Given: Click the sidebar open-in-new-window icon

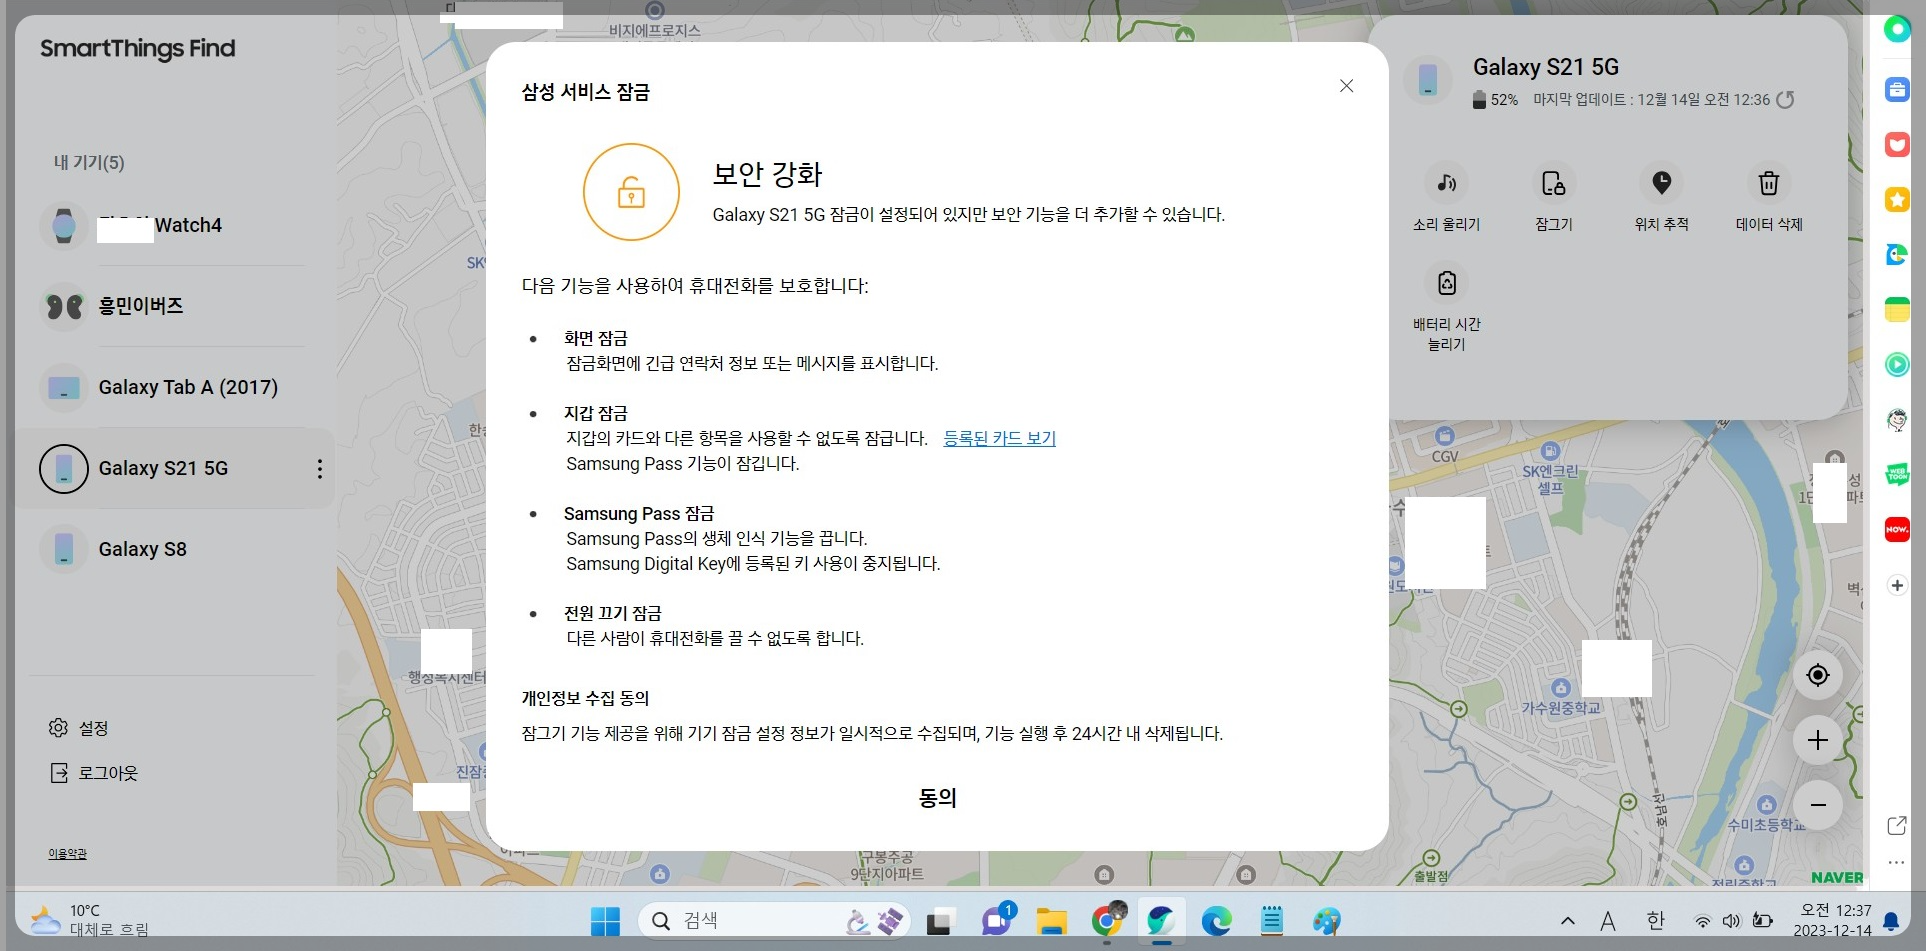Looking at the screenshot, I should [1896, 825].
